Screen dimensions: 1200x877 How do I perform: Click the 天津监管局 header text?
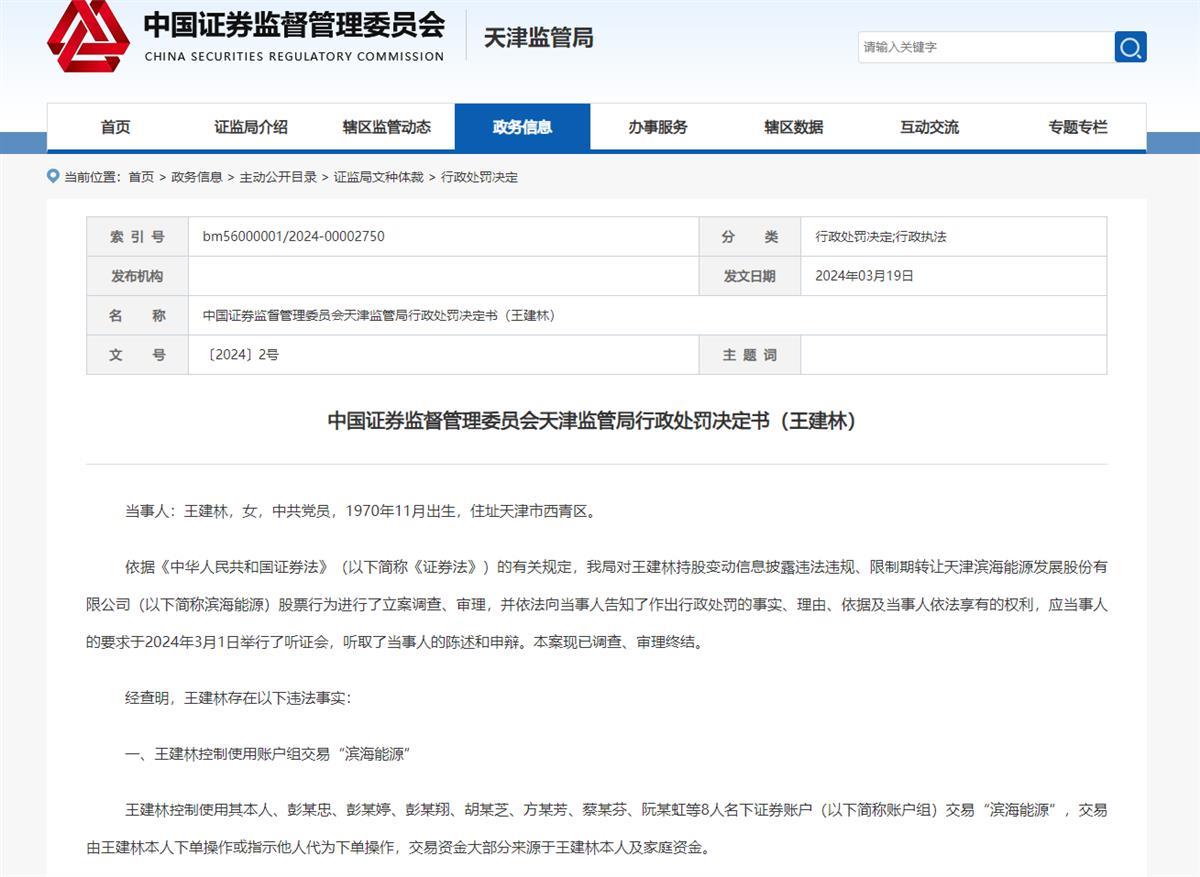tap(538, 38)
